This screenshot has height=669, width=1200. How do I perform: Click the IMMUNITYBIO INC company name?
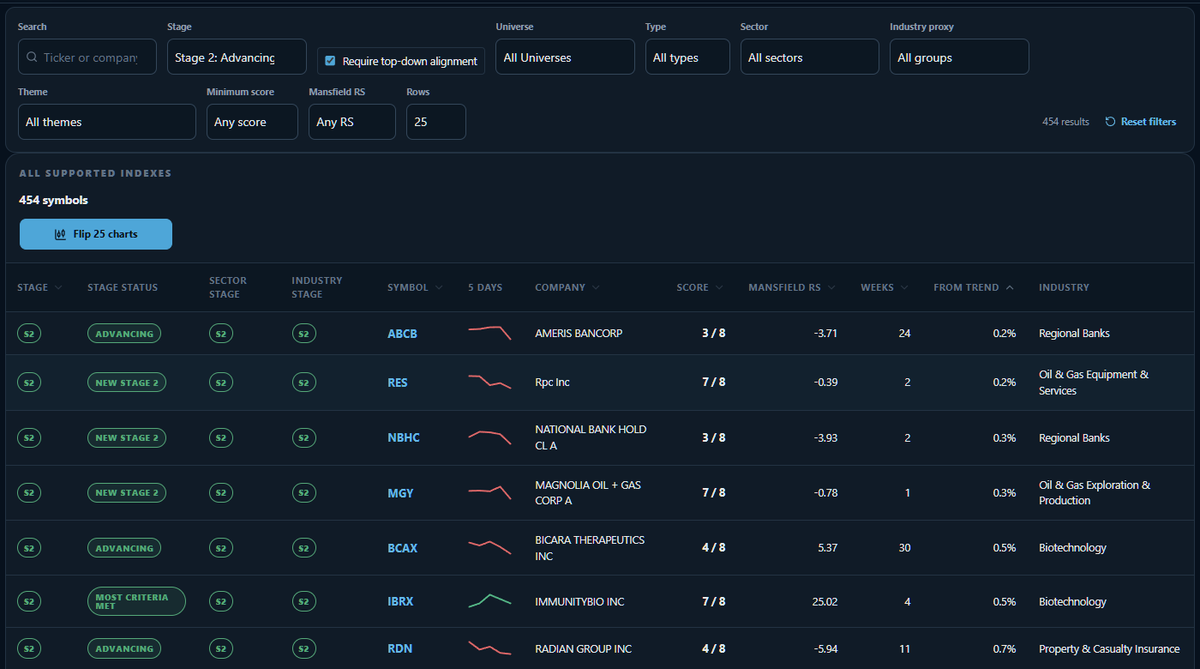[x=579, y=601]
